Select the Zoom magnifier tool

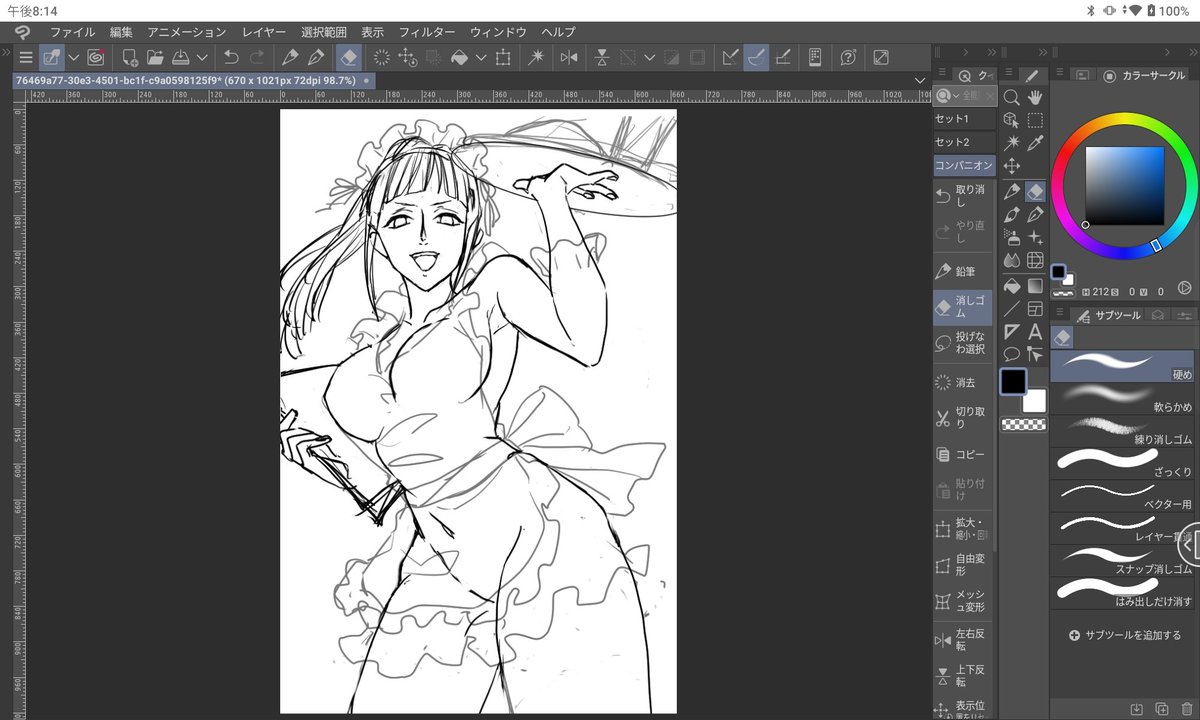(1011, 97)
